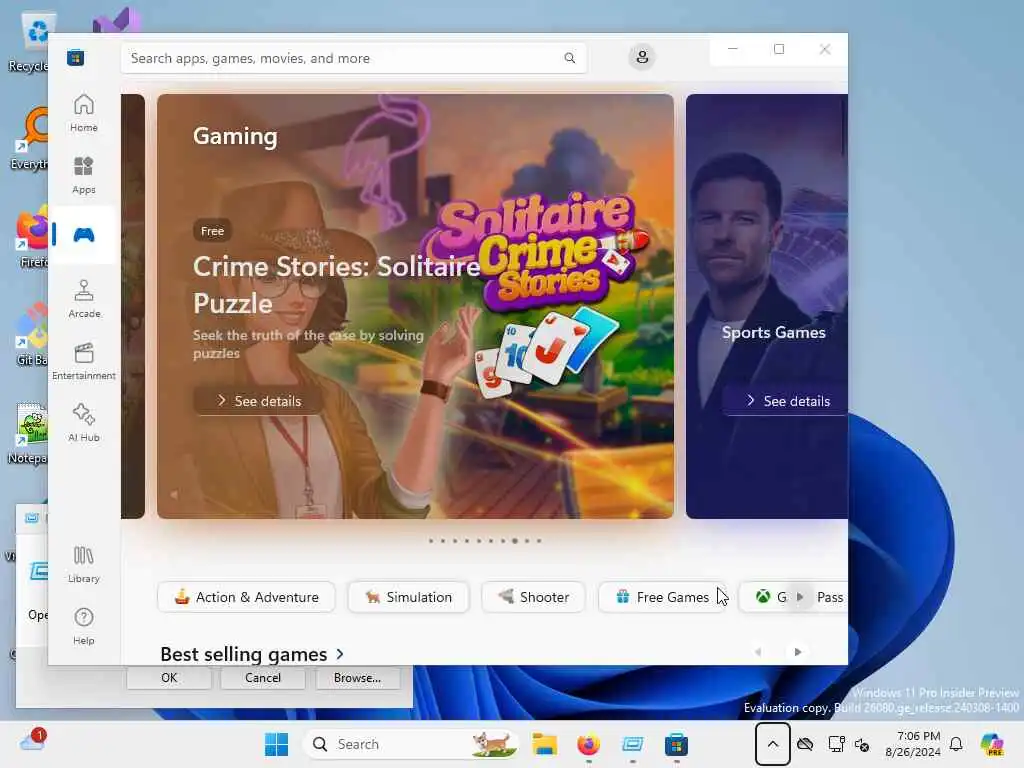Screen dimensions: 1024x768
Task: Select the Gaming controller icon in sidebar
Action: [x=84, y=234]
